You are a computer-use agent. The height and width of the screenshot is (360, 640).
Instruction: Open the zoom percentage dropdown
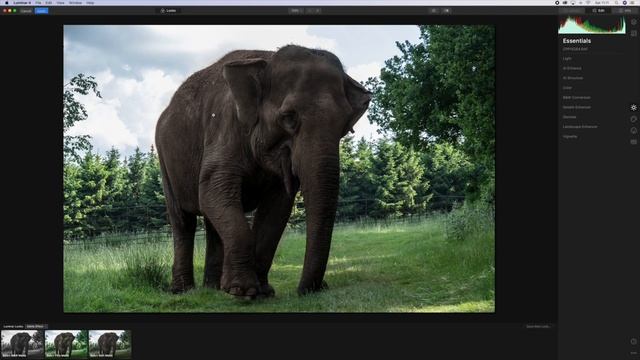coord(295,11)
